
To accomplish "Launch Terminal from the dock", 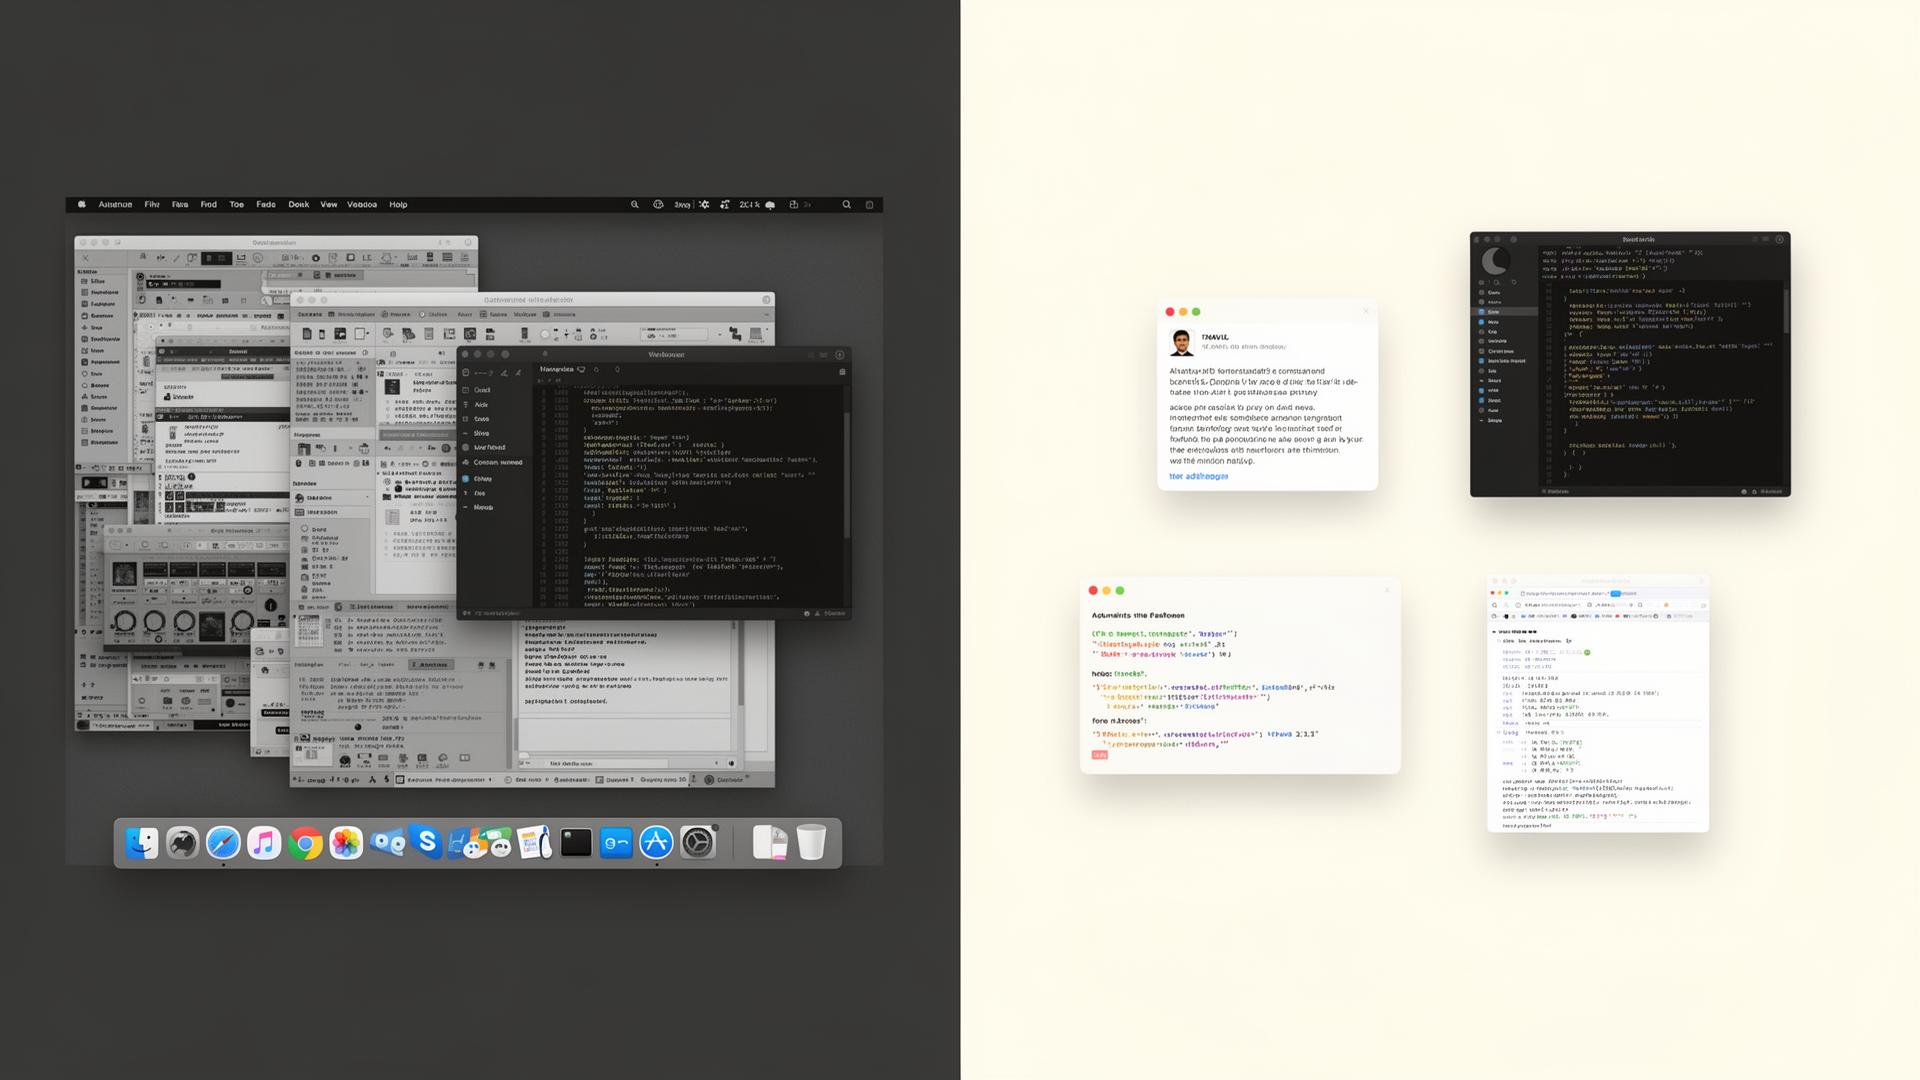I will coord(576,843).
